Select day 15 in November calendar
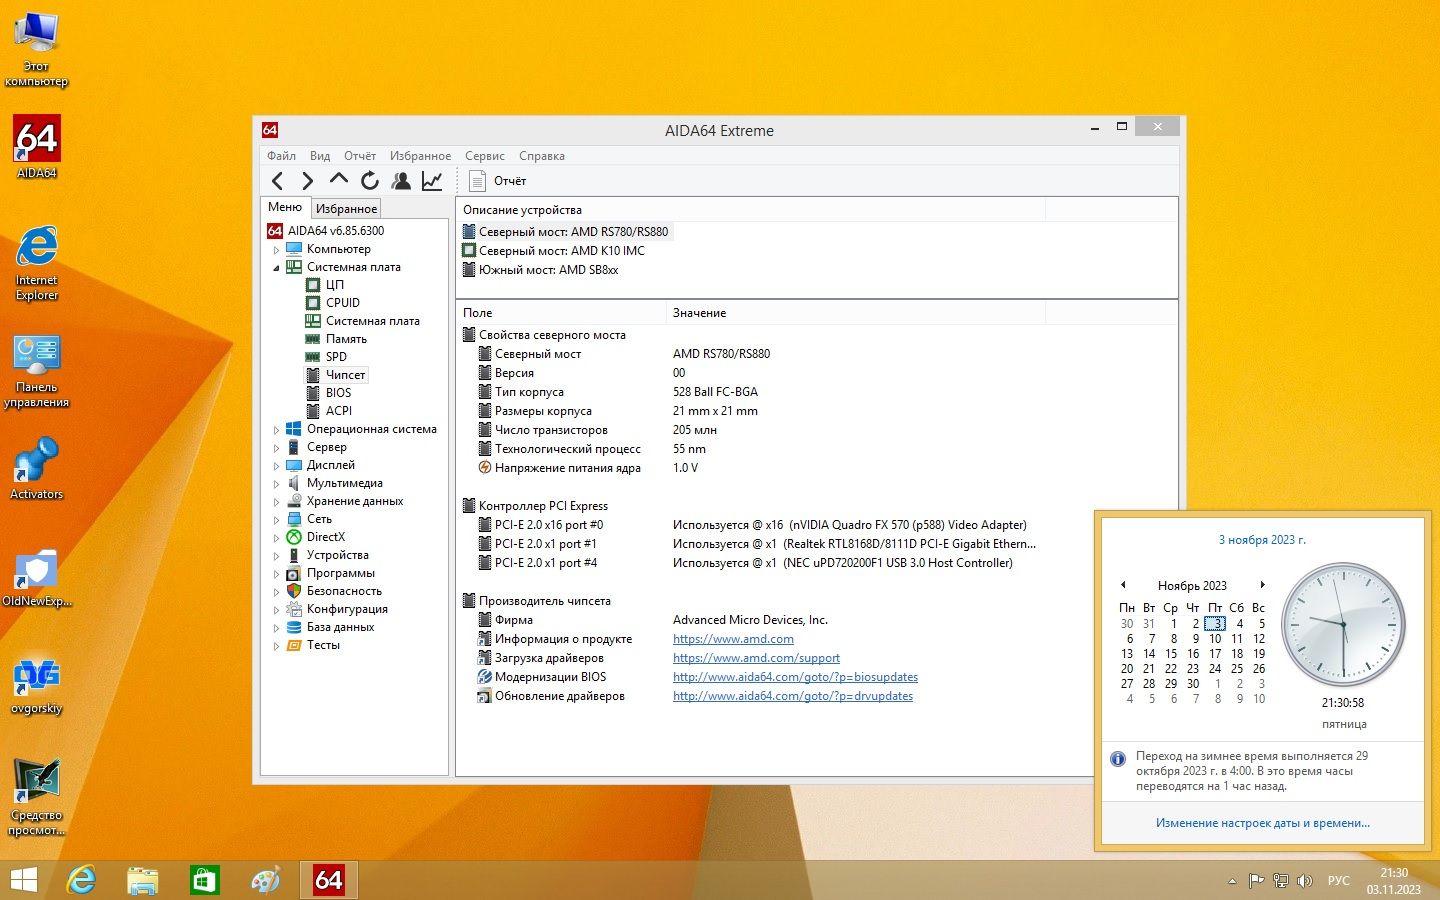Viewport: 1440px width, 900px height. click(x=1171, y=653)
